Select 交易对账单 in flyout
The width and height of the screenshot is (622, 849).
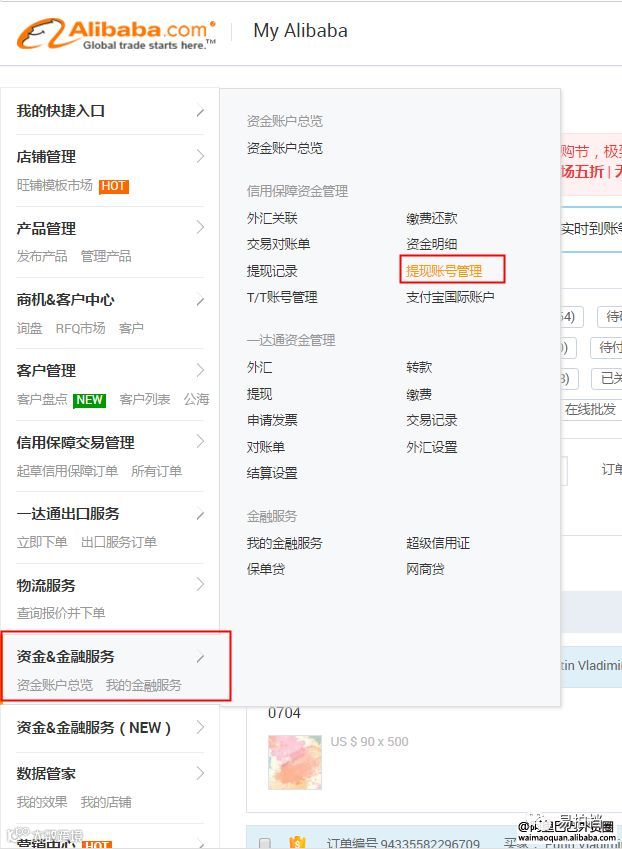[278, 244]
